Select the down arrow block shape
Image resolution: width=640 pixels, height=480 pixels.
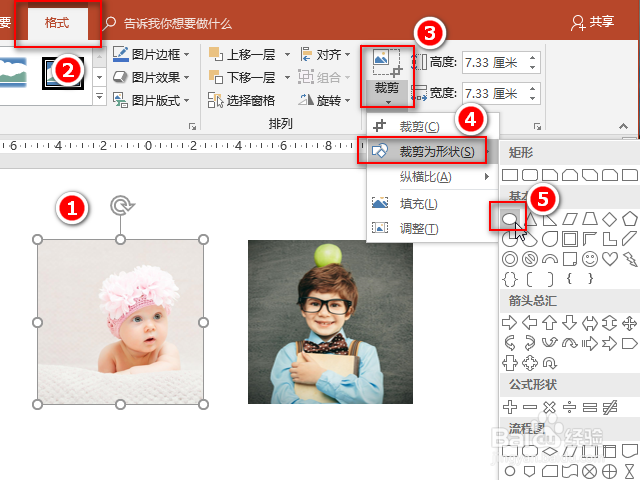point(570,323)
